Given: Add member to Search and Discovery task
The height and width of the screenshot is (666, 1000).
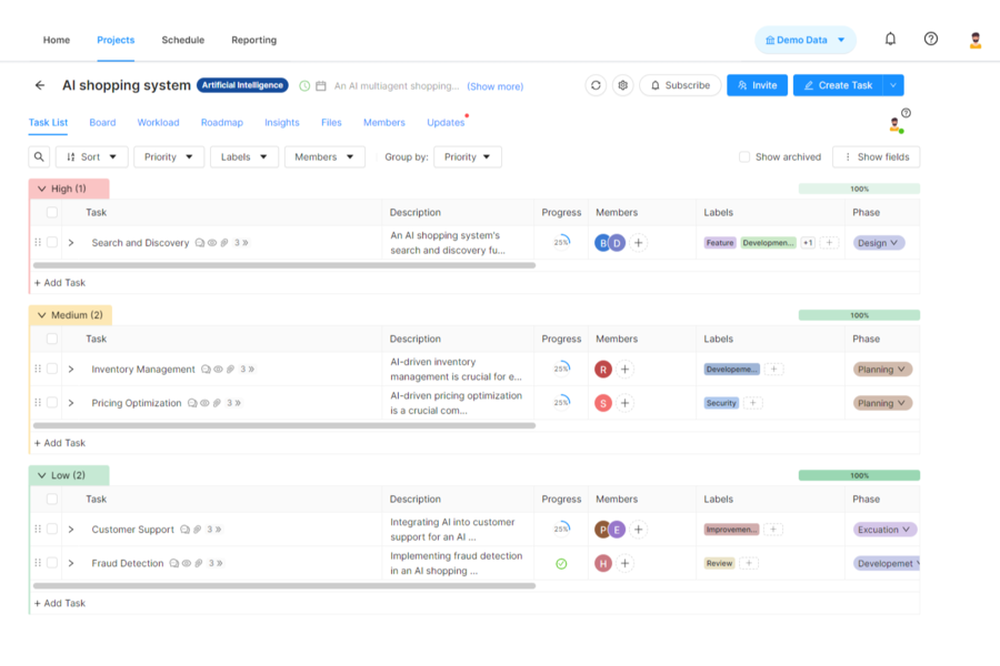Looking at the screenshot, I should coord(639,243).
